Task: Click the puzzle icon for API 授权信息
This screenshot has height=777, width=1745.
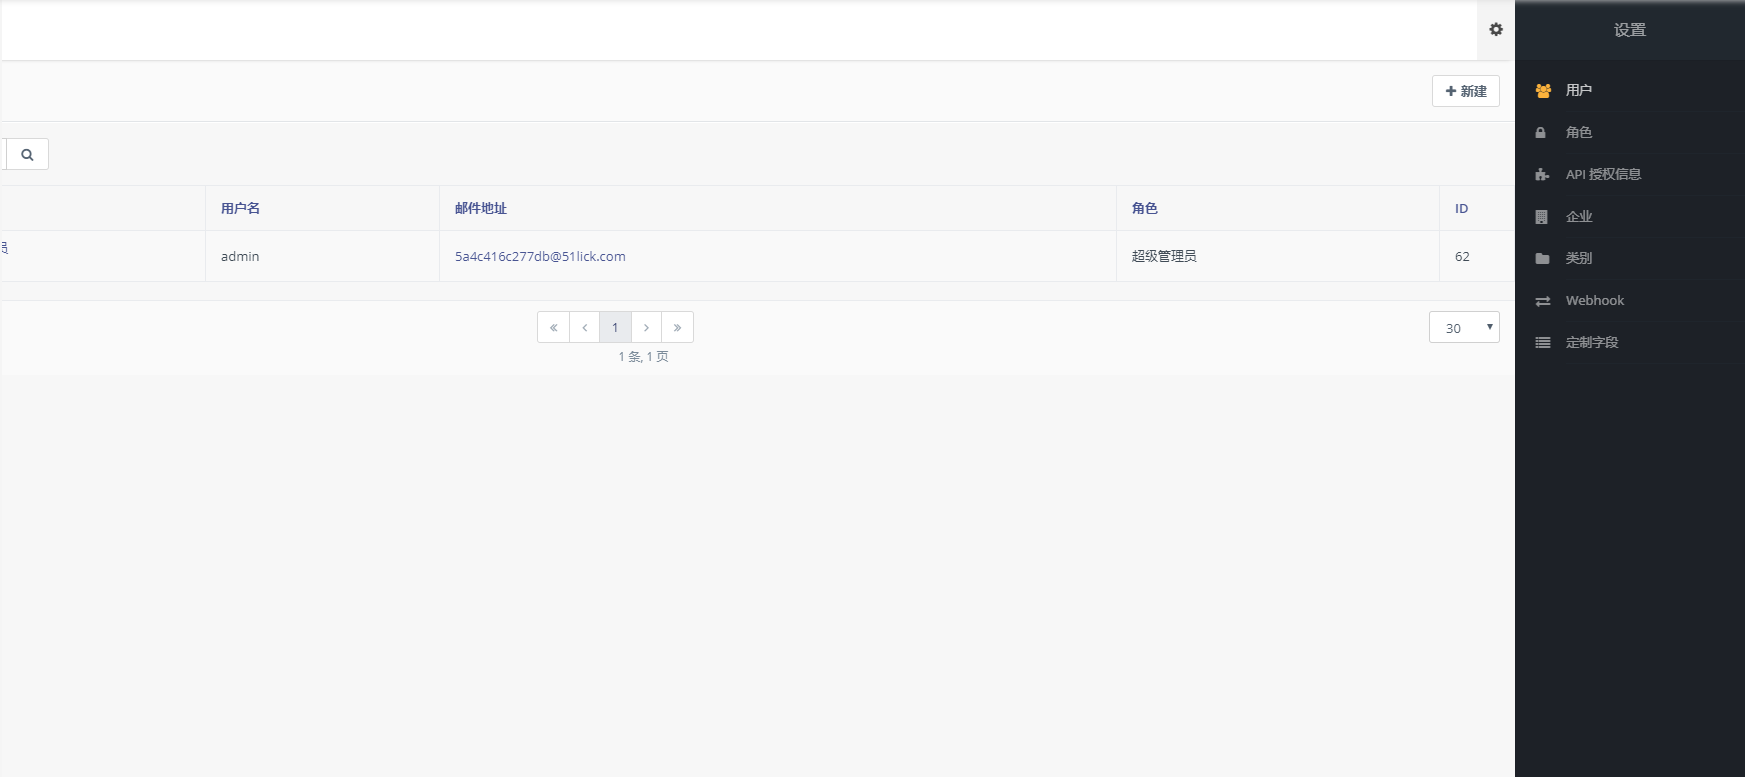Action: 1542,175
